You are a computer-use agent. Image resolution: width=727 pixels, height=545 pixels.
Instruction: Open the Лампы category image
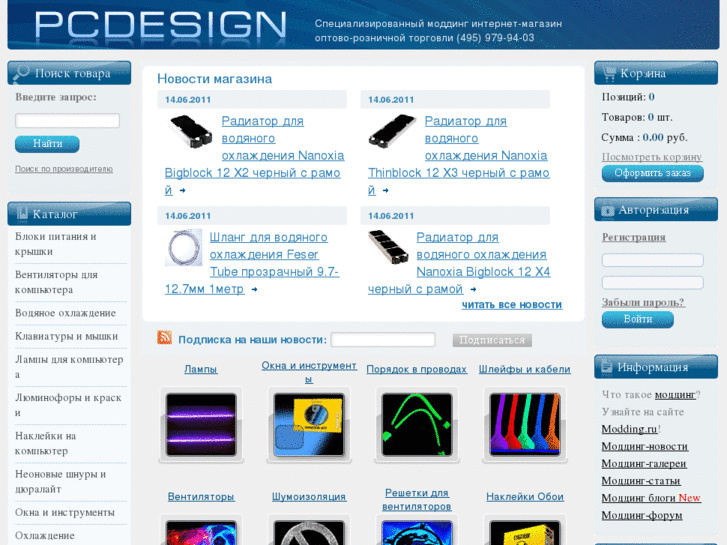point(201,425)
